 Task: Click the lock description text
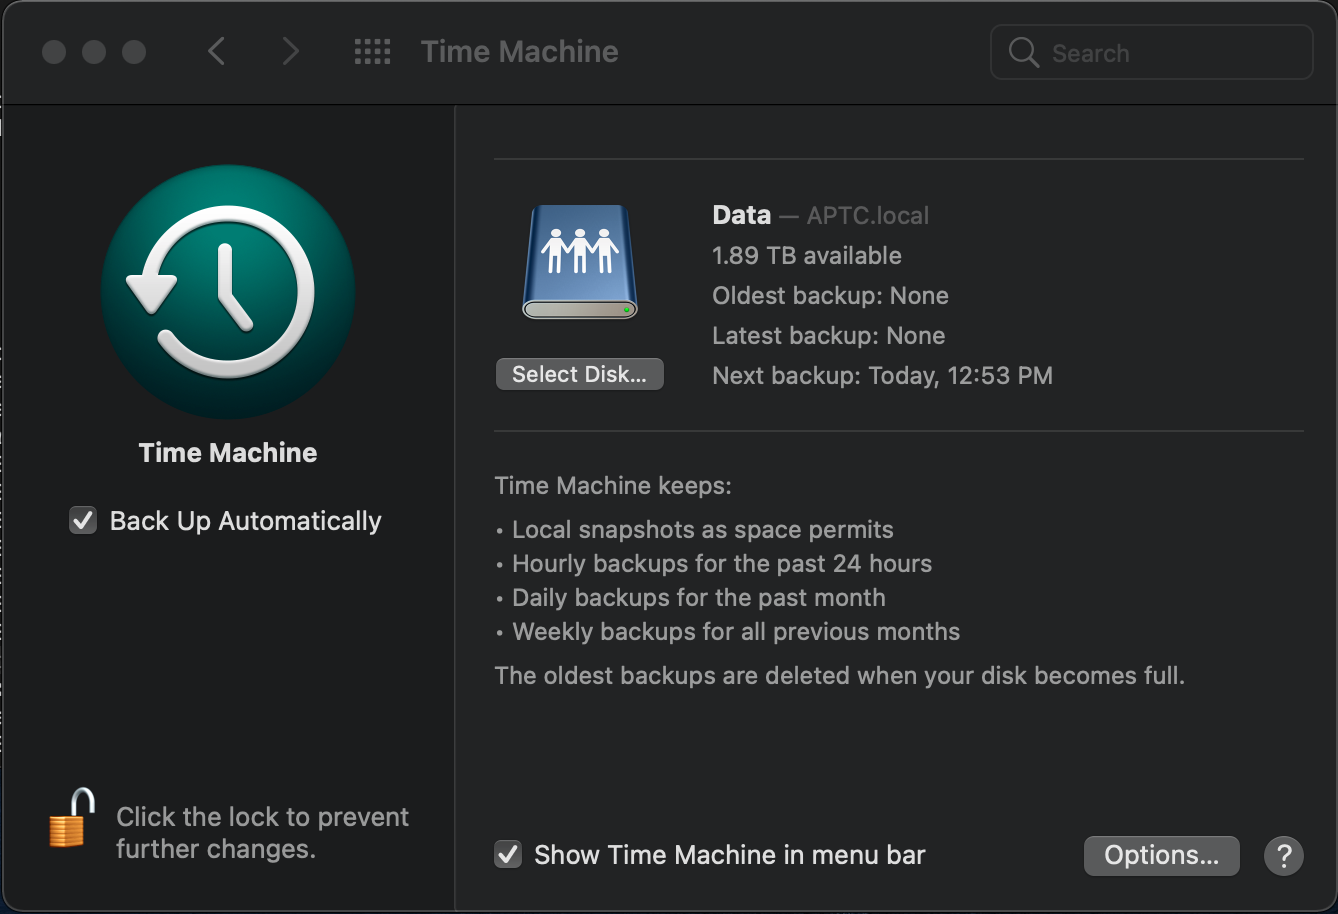point(262,833)
